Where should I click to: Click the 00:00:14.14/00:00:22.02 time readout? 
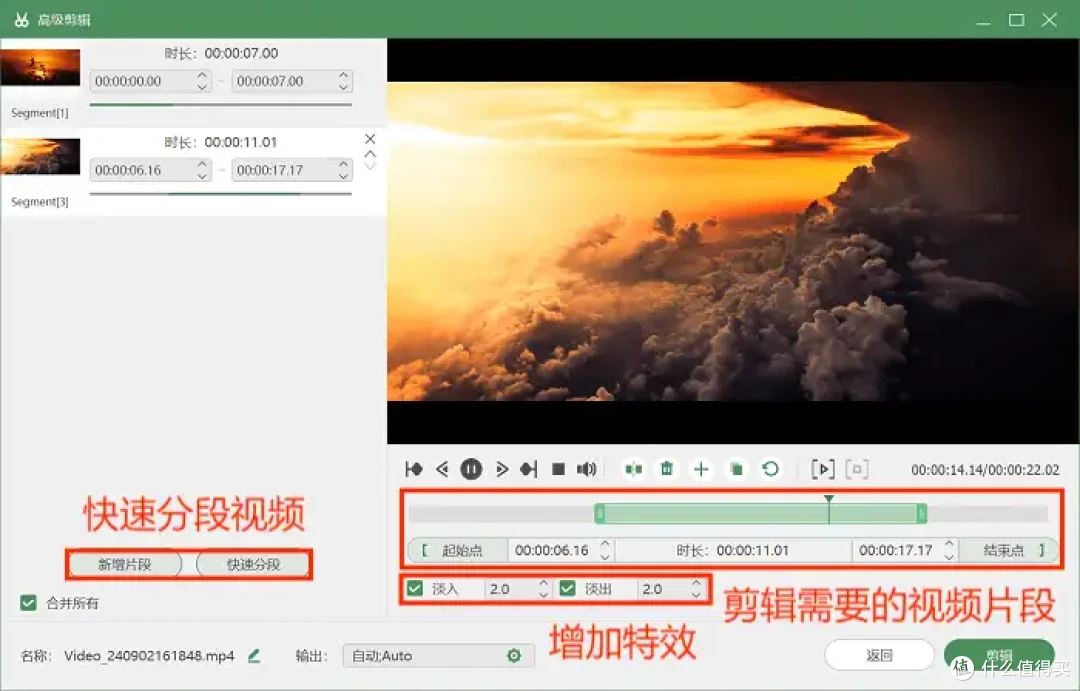(x=985, y=470)
